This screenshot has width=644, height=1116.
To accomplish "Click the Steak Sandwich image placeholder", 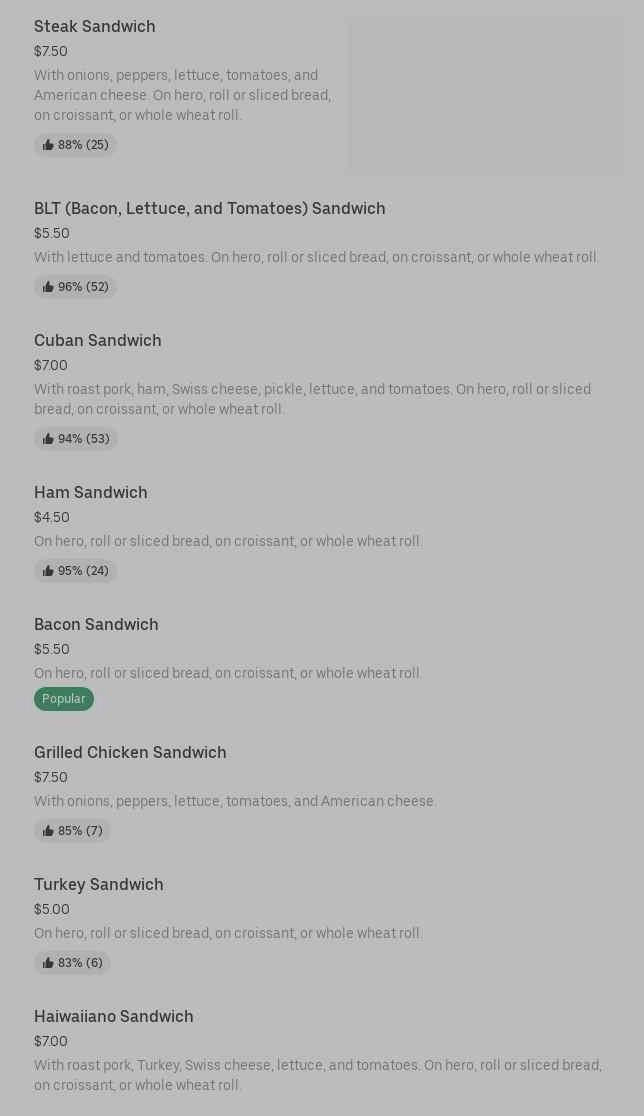I will coord(485,95).
